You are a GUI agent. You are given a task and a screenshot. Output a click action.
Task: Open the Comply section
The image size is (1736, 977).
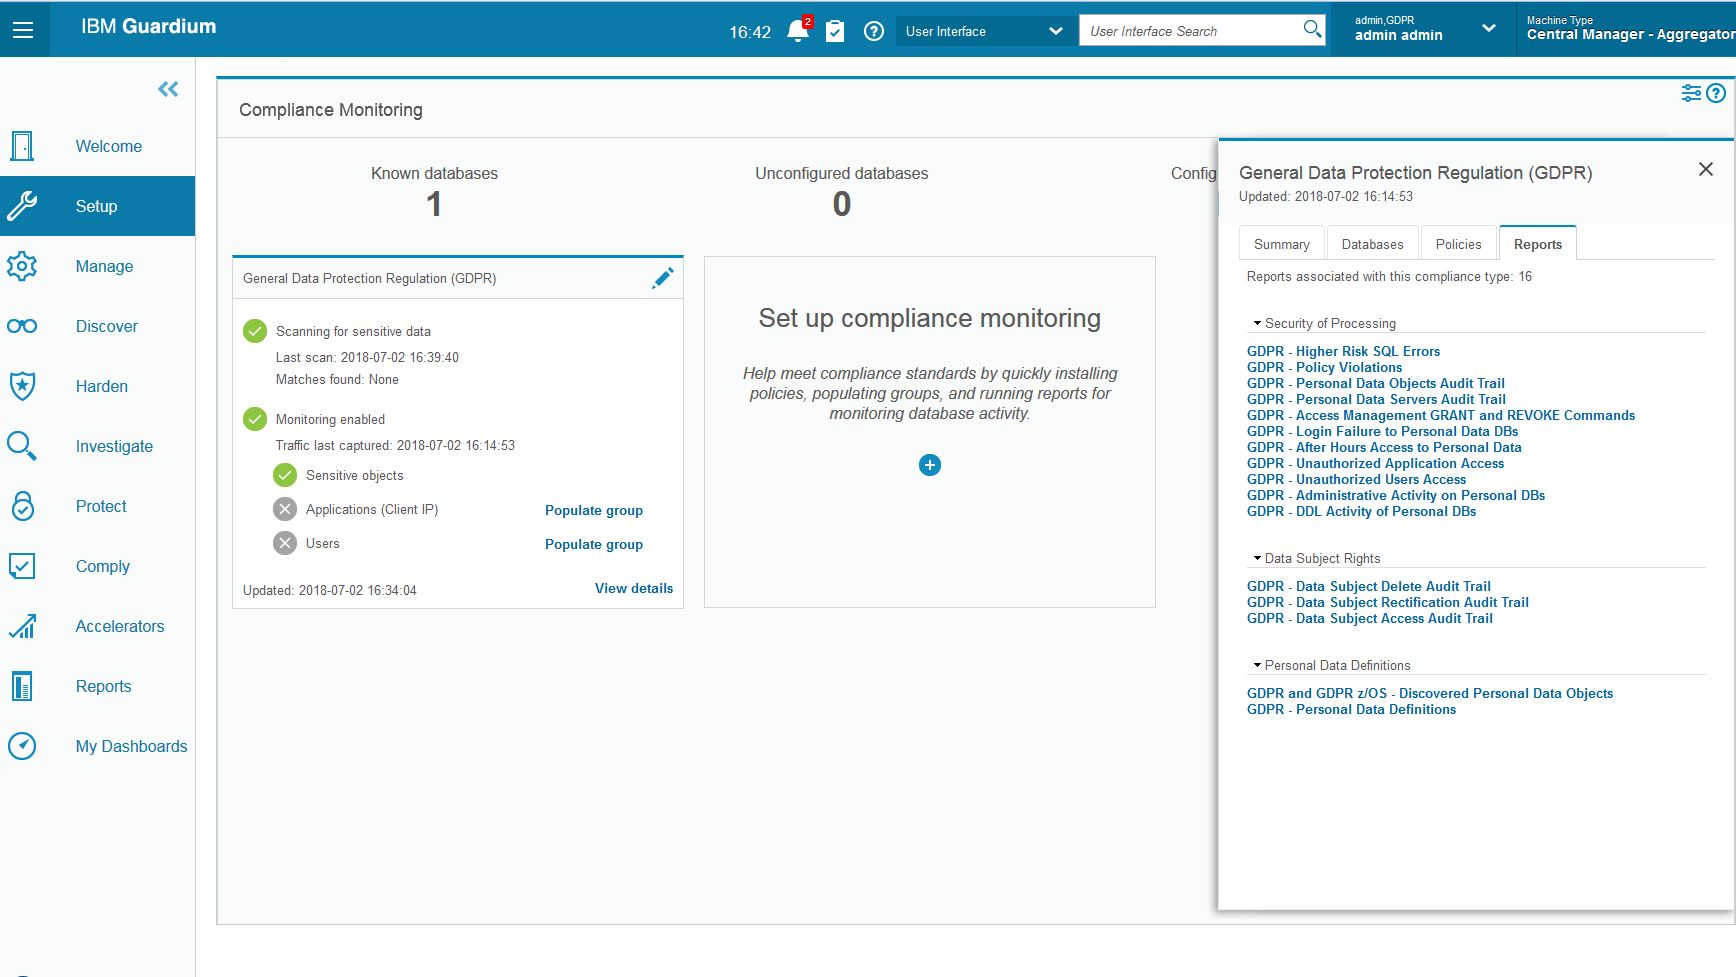pos(102,566)
